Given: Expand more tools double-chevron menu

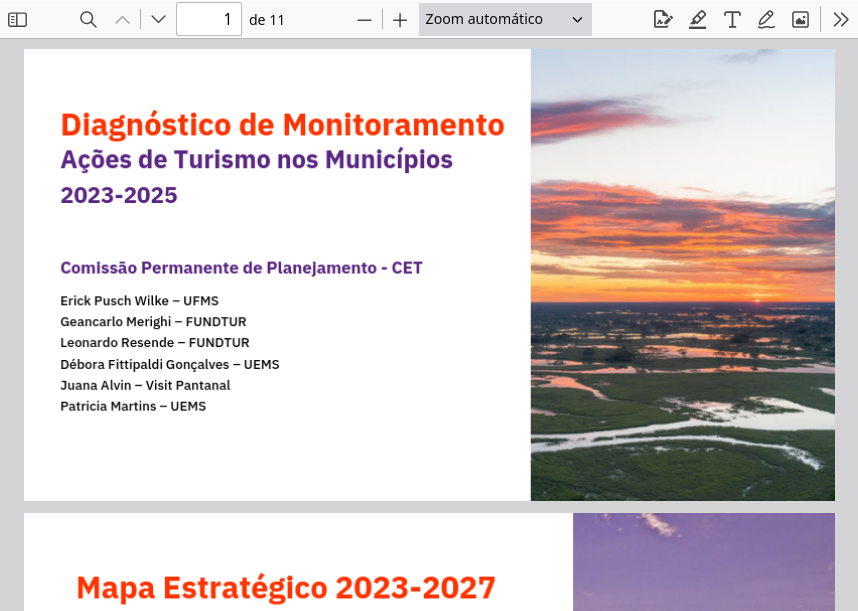Looking at the screenshot, I should coord(840,20).
